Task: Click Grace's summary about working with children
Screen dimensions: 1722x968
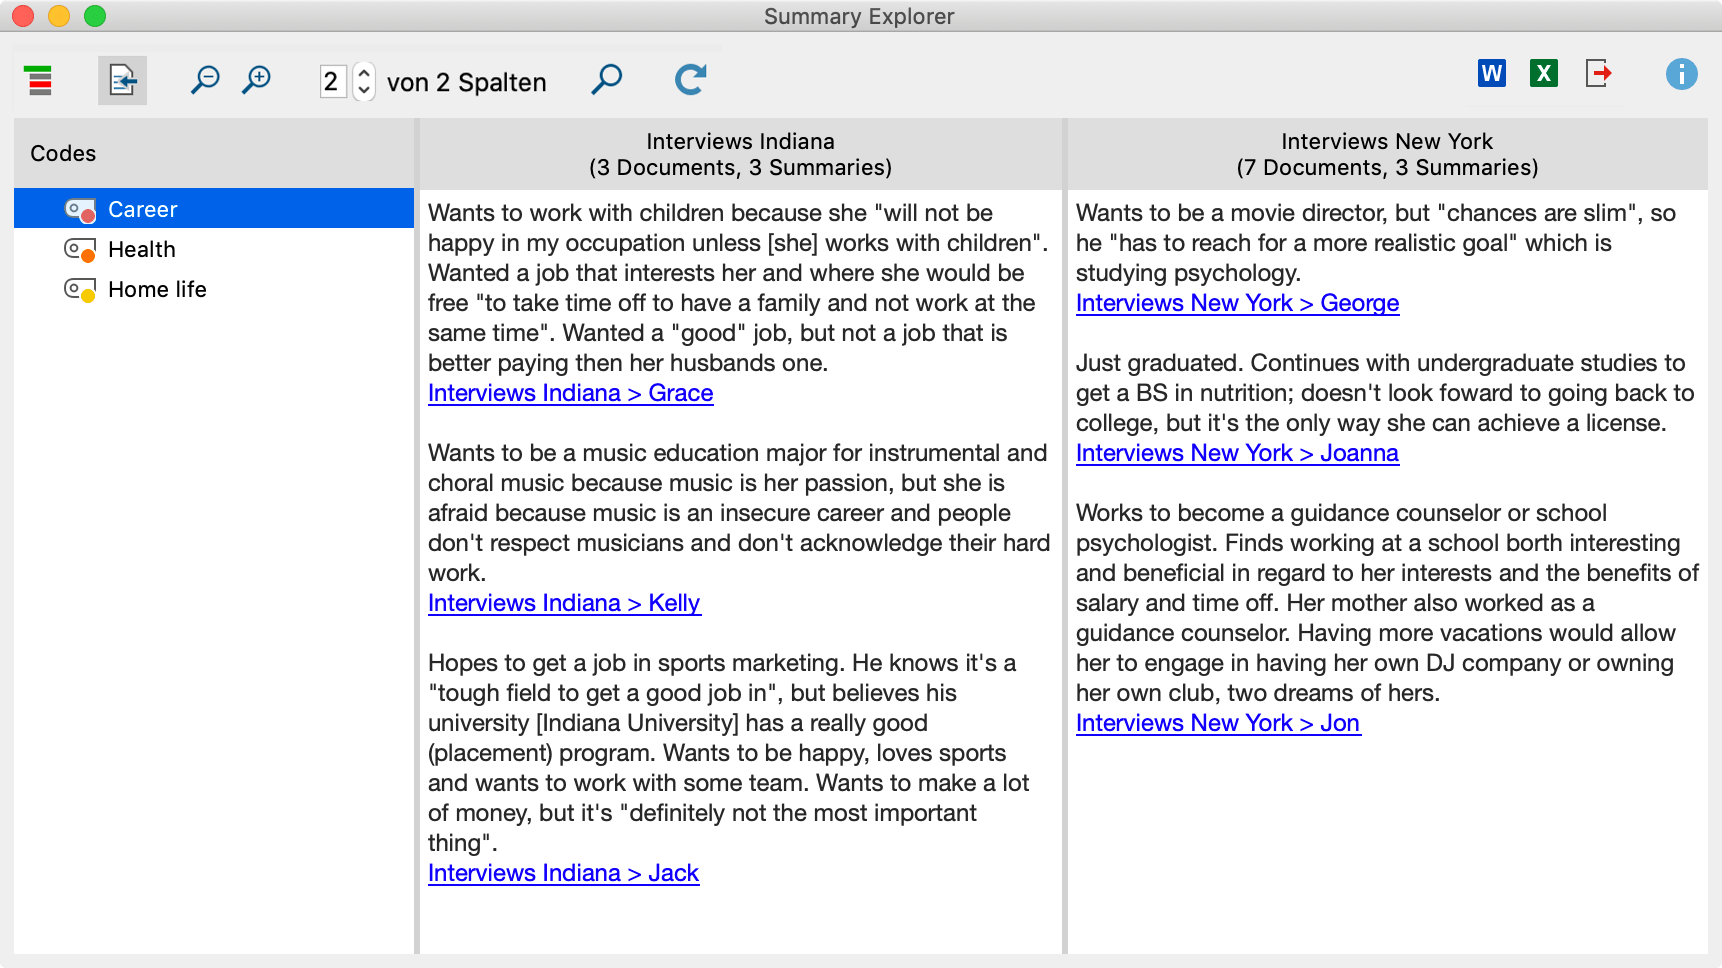Action: point(738,288)
